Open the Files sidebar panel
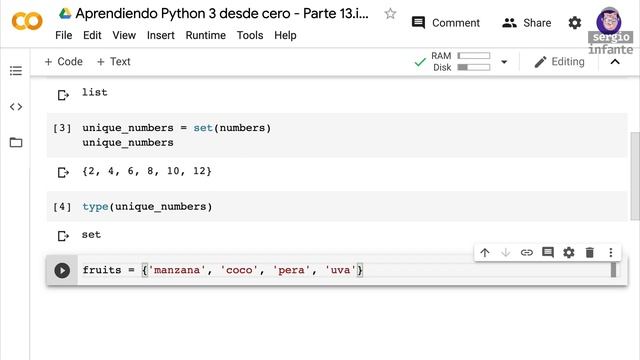Image resolution: width=640 pixels, height=360 pixels. click(x=16, y=142)
